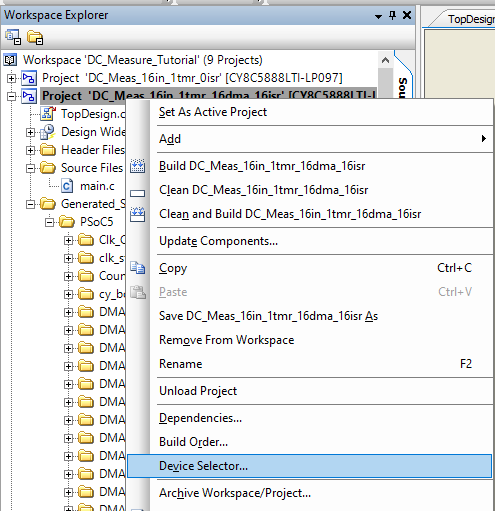The height and width of the screenshot is (511, 495).
Task: Select the TopDesign file tree item
Action: (x=93, y=114)
